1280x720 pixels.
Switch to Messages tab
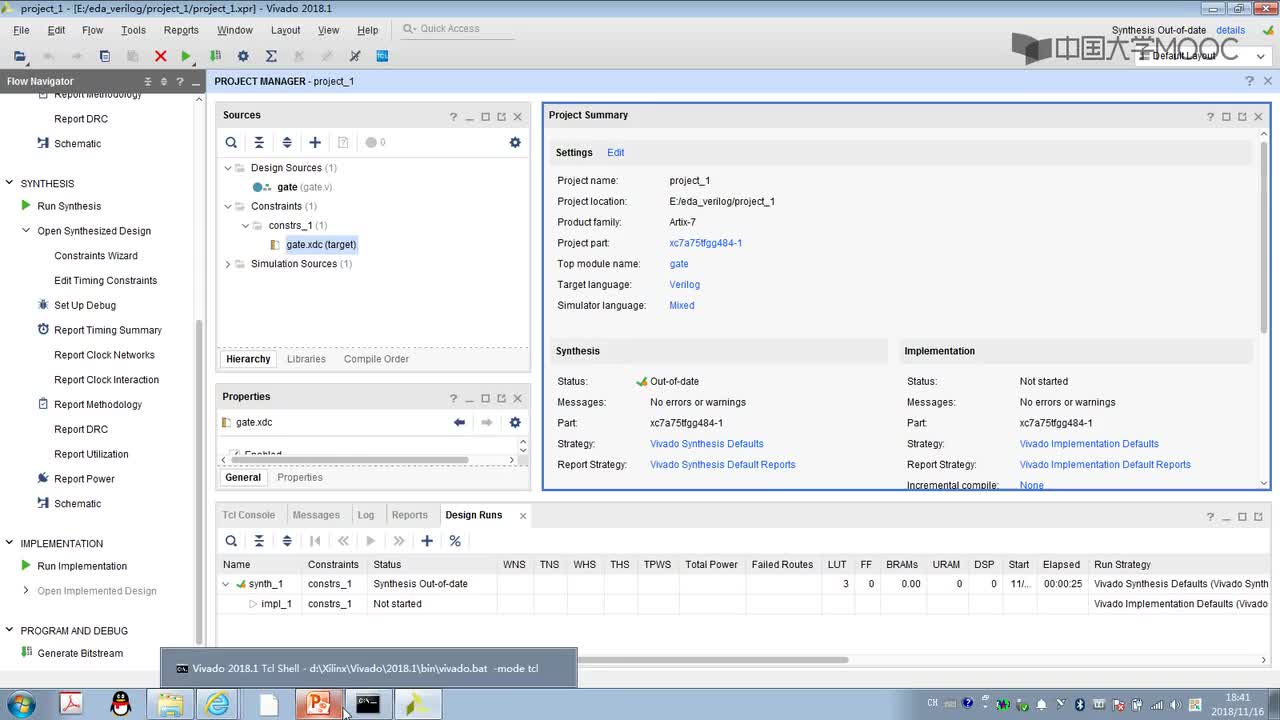click(316, 515)
